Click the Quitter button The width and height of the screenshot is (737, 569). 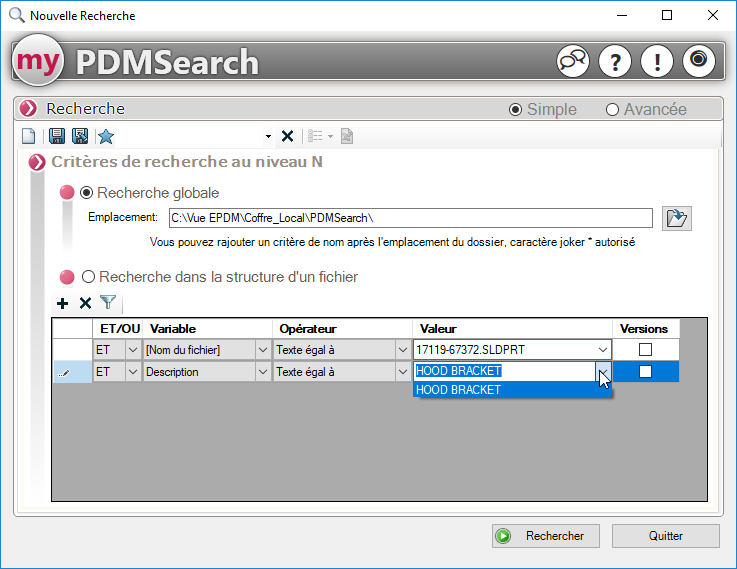(x=665, y=536)
